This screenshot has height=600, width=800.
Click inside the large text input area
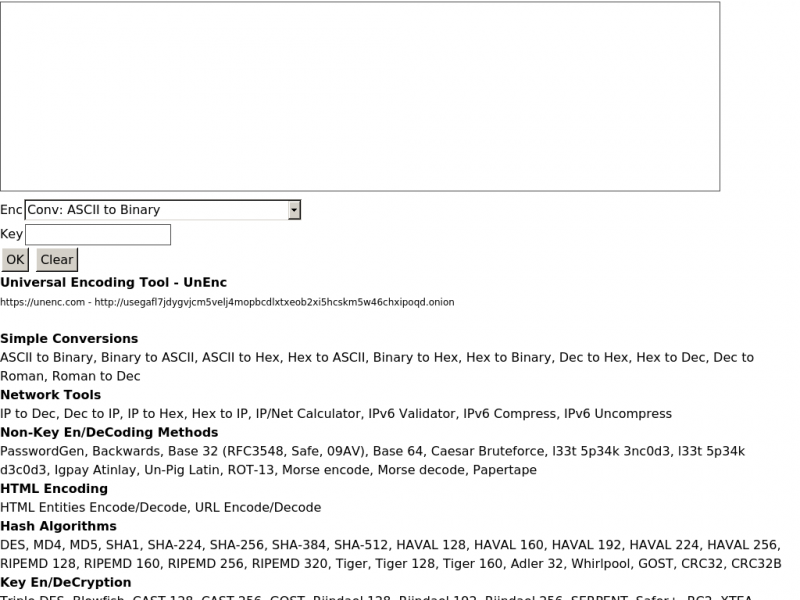tap(360, 96)
